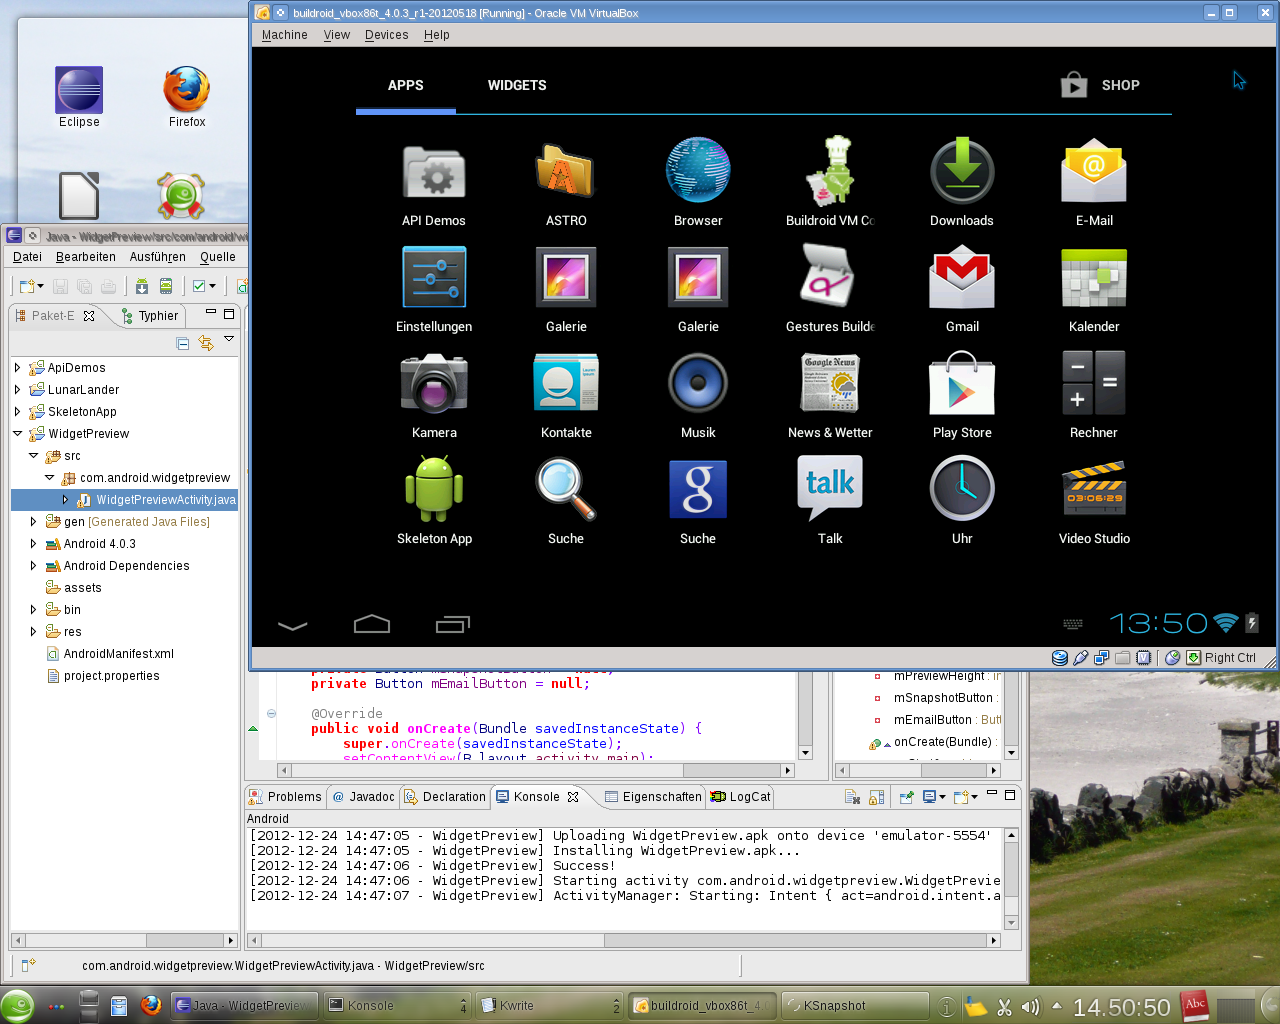Viewport: 1280px width, 1024px height.
Task: Collapse the WidgetPreview project tree
Action: [18, 434]
